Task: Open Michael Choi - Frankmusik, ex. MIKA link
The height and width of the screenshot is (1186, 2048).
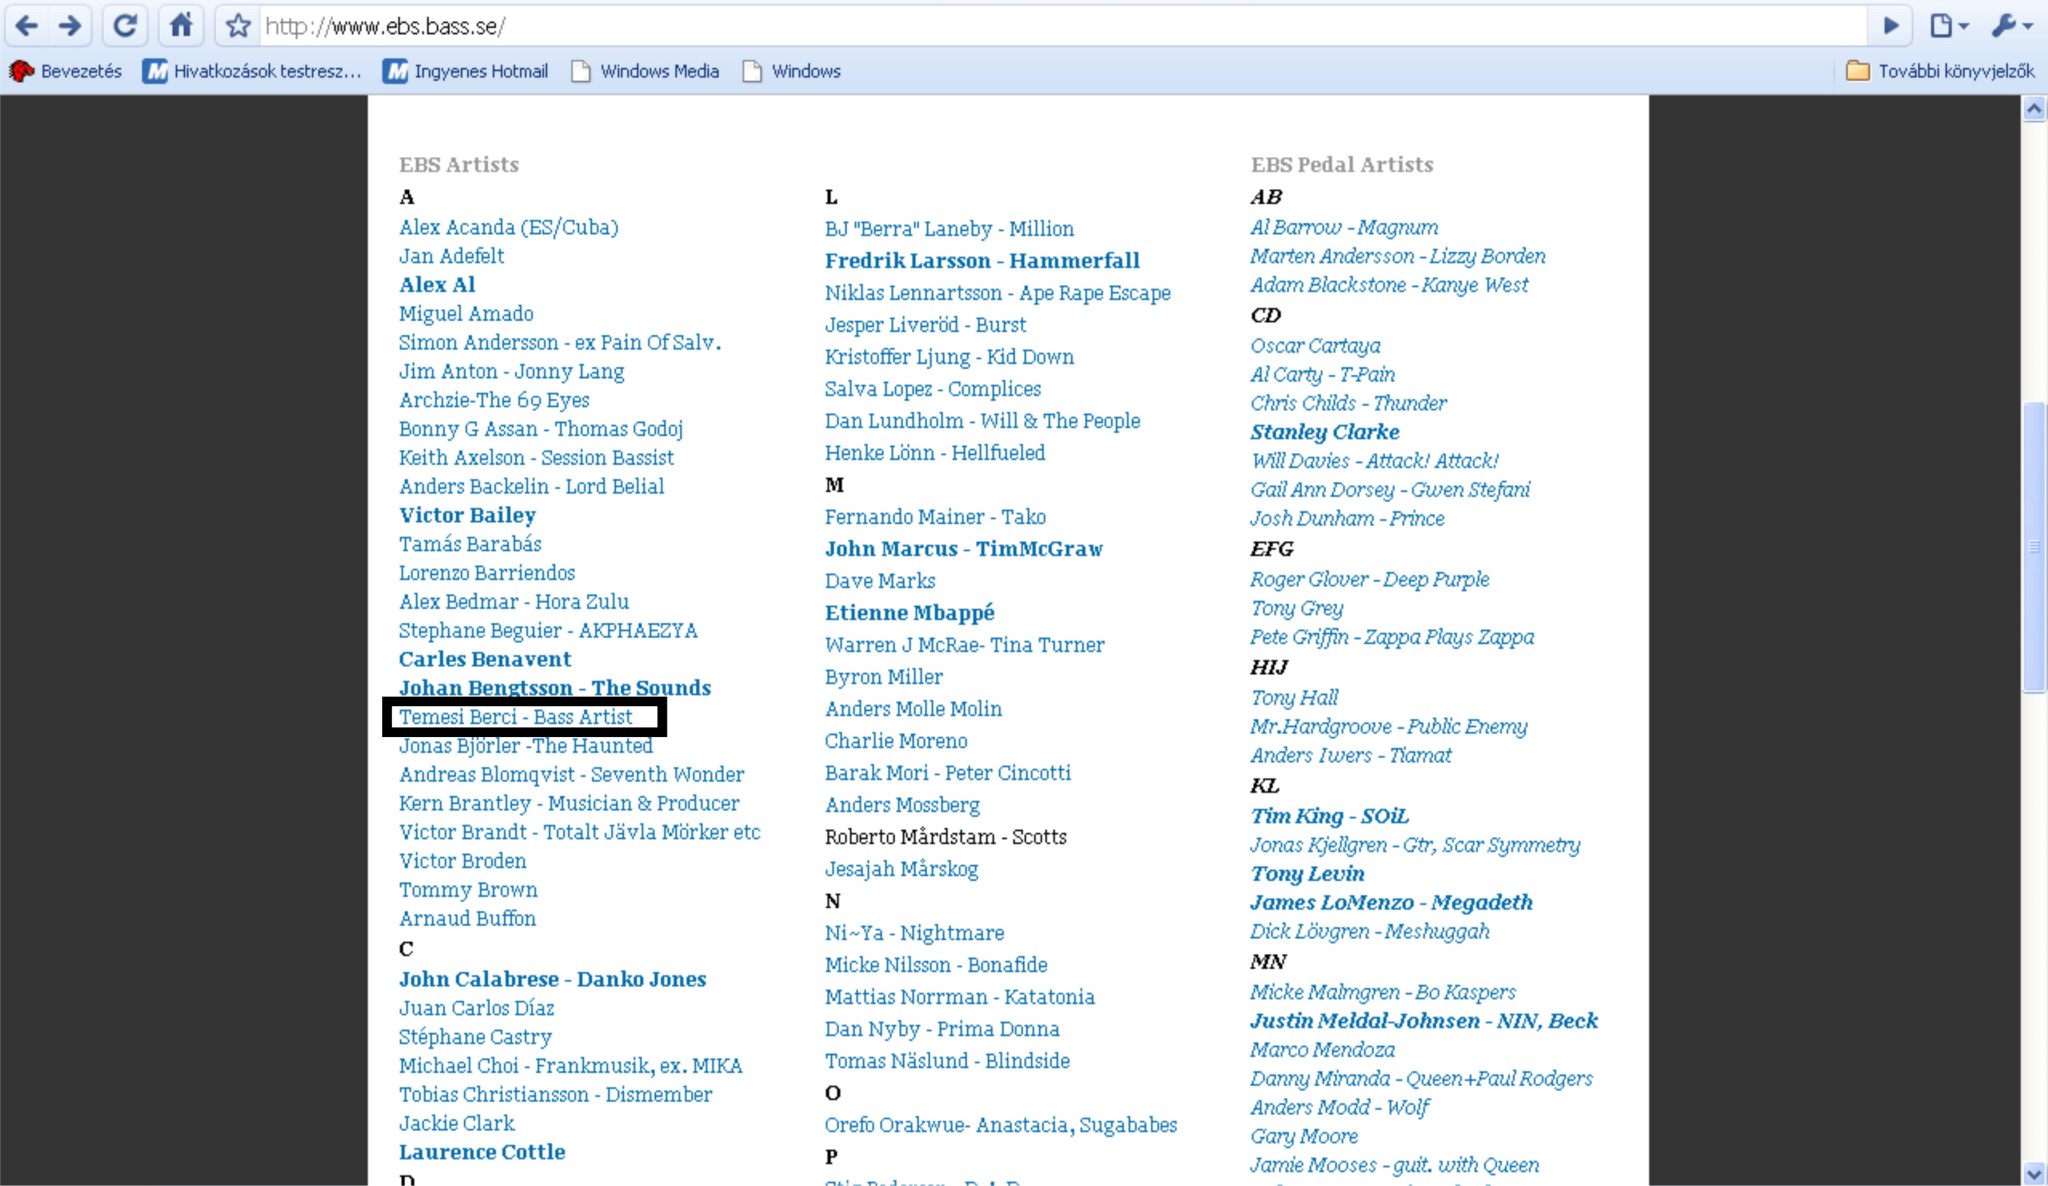Action: [571, 1066]
